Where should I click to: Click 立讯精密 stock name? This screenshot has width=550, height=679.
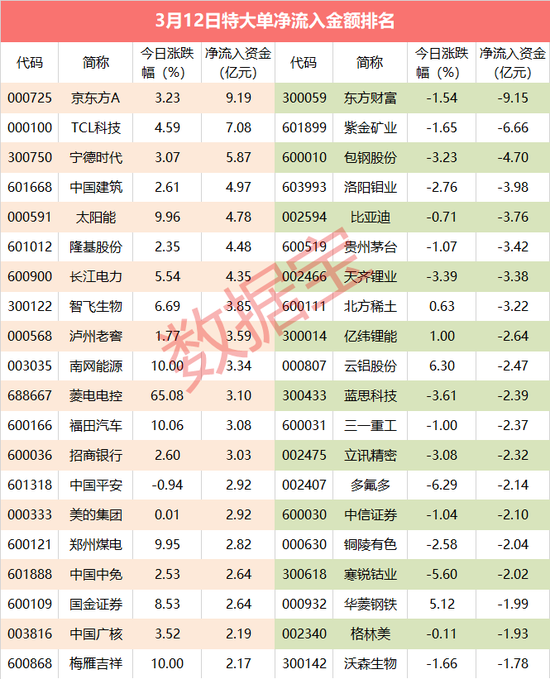click(x=370, y=455)
